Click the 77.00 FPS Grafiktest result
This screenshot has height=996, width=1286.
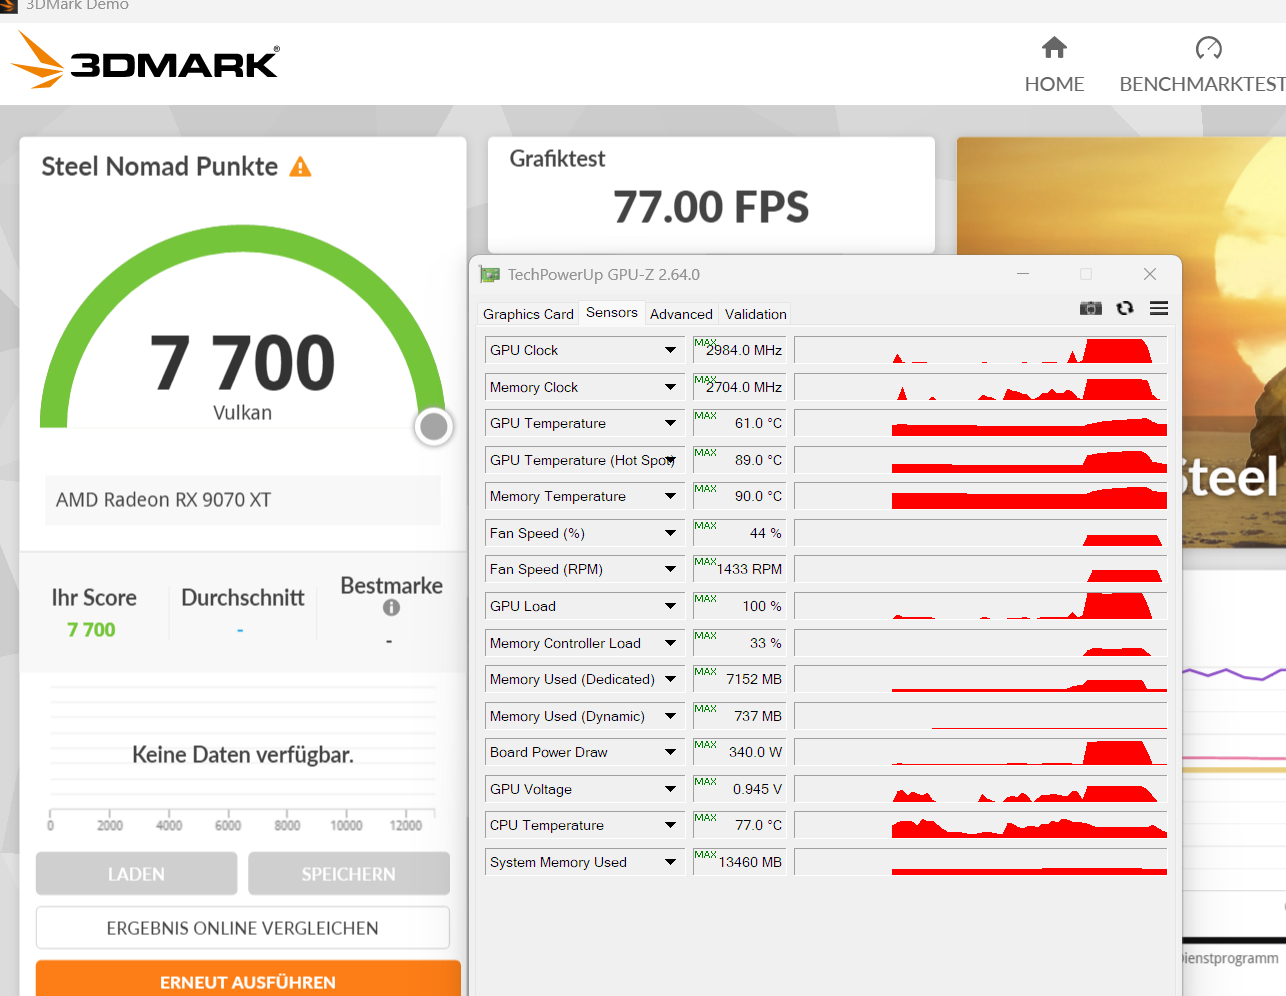(x=711, y=207)
